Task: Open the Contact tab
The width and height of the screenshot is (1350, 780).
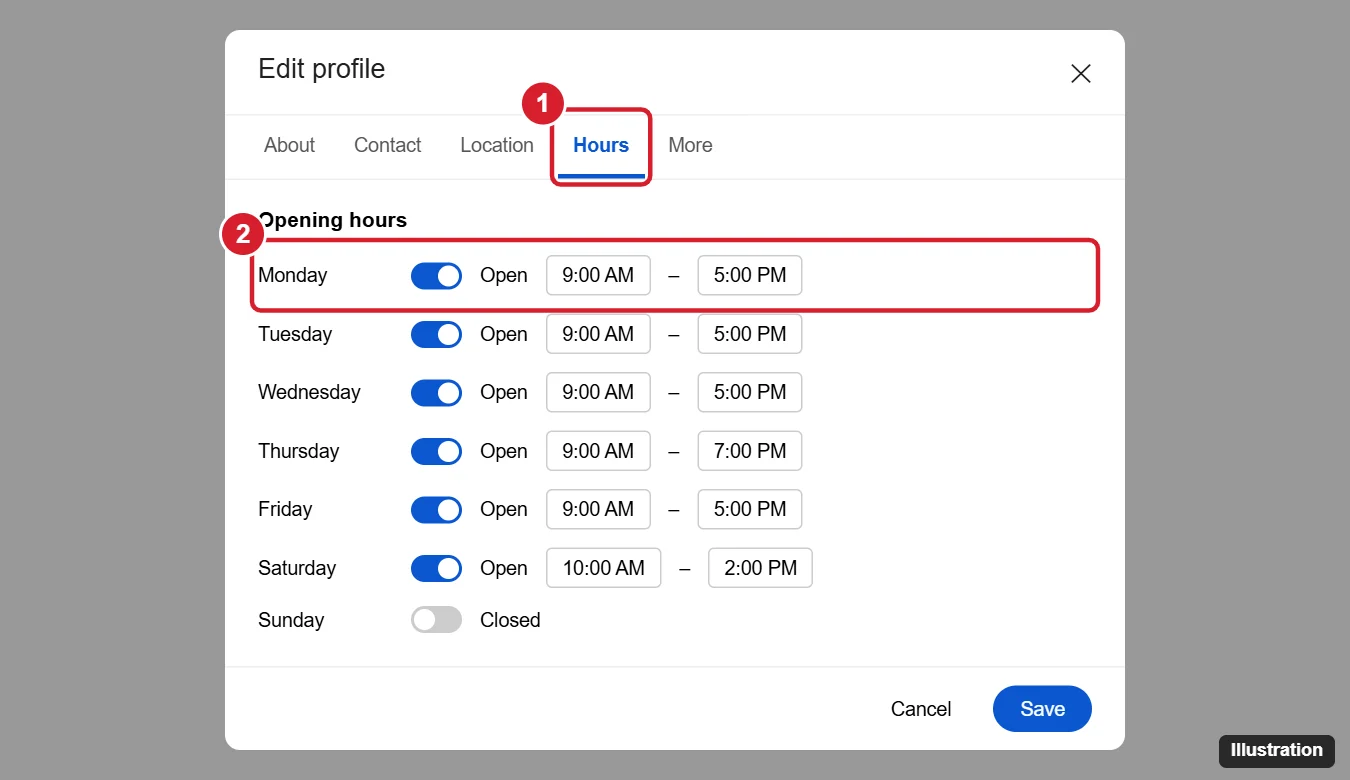Action: coord(387,145)
